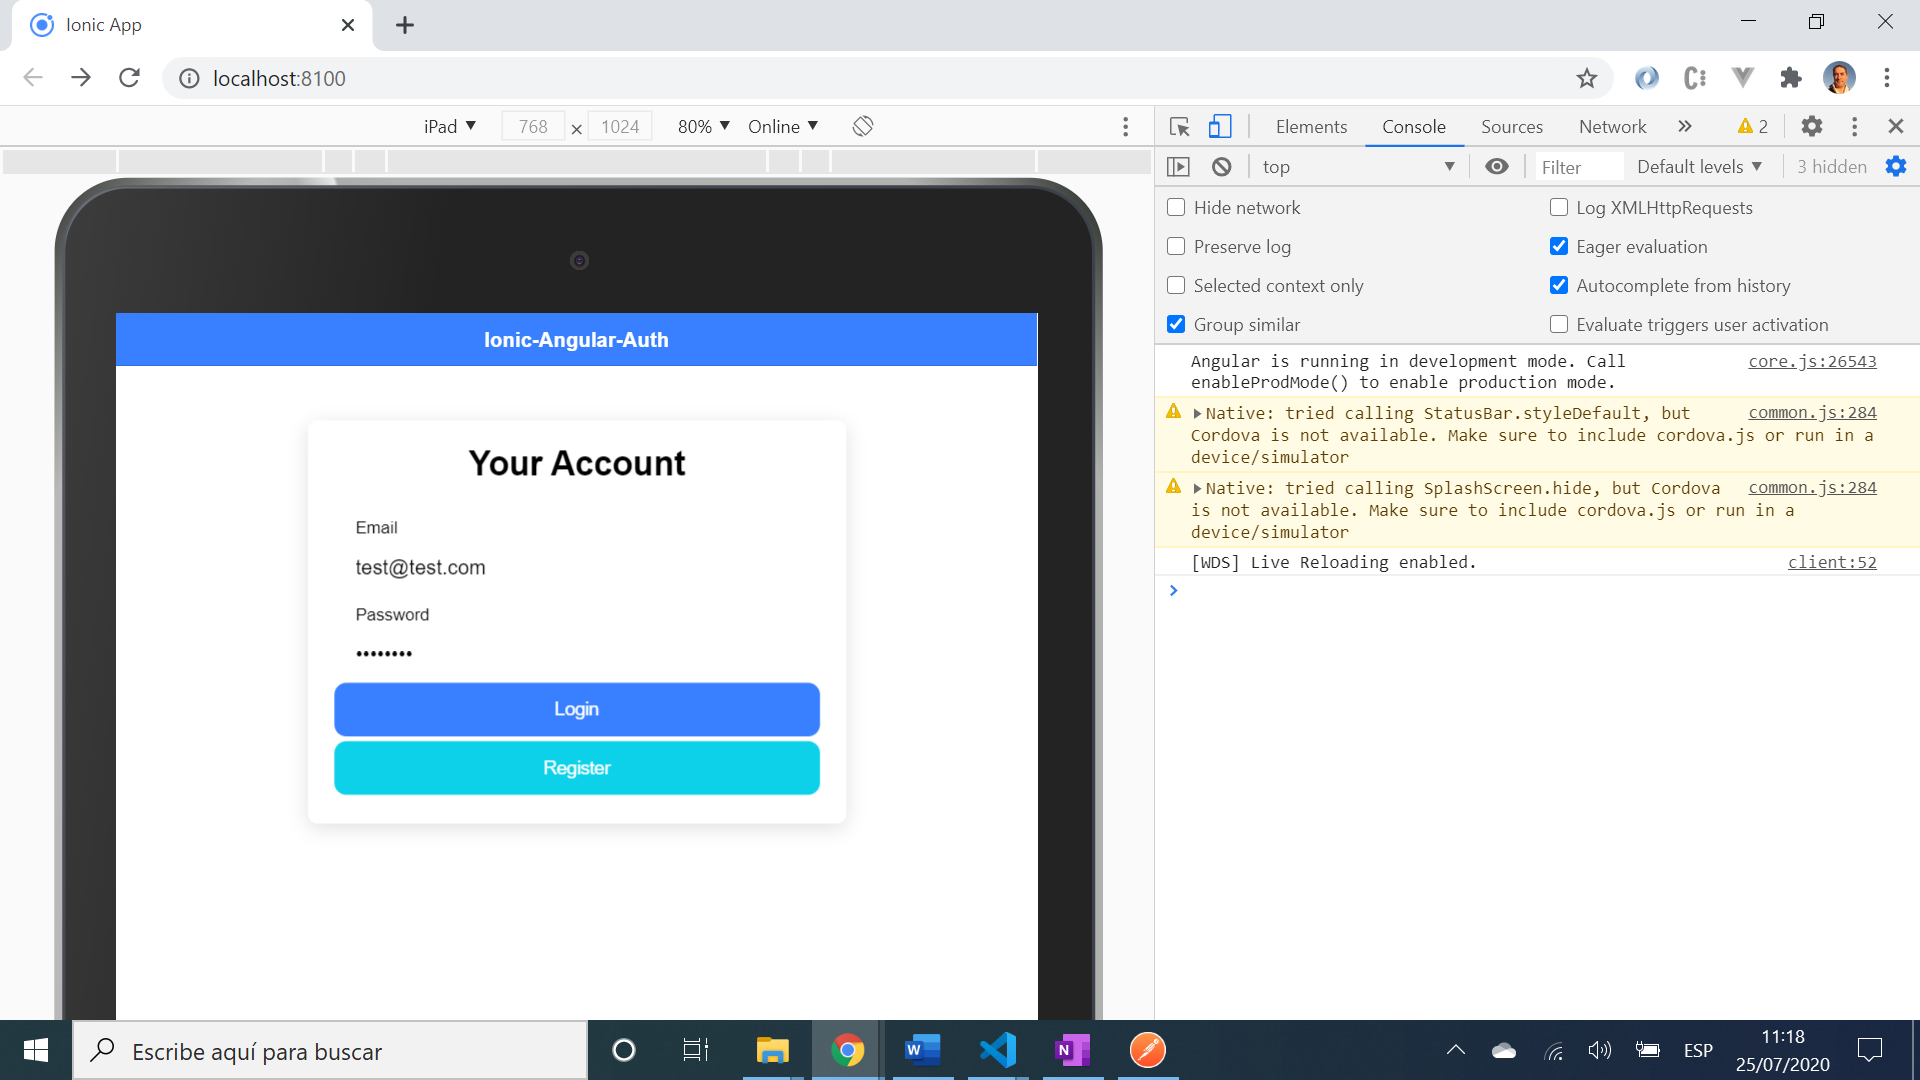Open the core.js:26543 source link
The width and height of the screenshot is (1920, 1080).
coord(1811,361)
